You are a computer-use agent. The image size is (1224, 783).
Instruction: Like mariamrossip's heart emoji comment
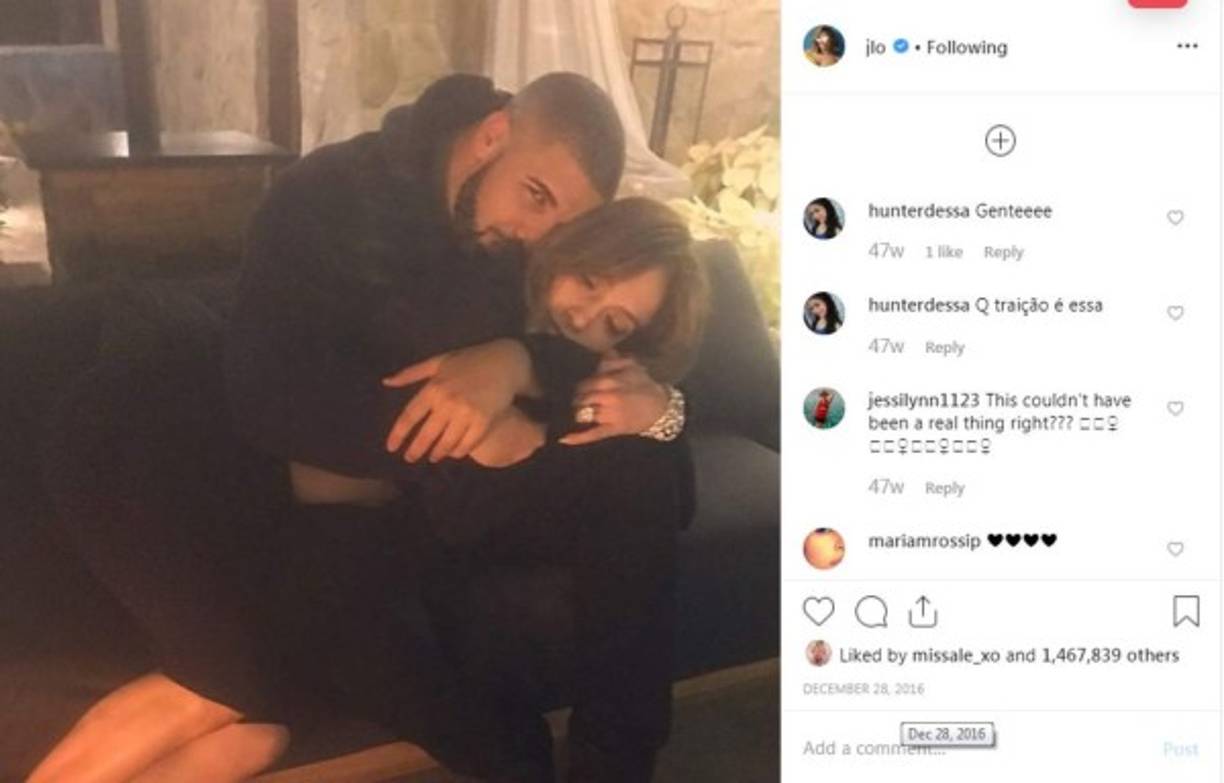1174,549
